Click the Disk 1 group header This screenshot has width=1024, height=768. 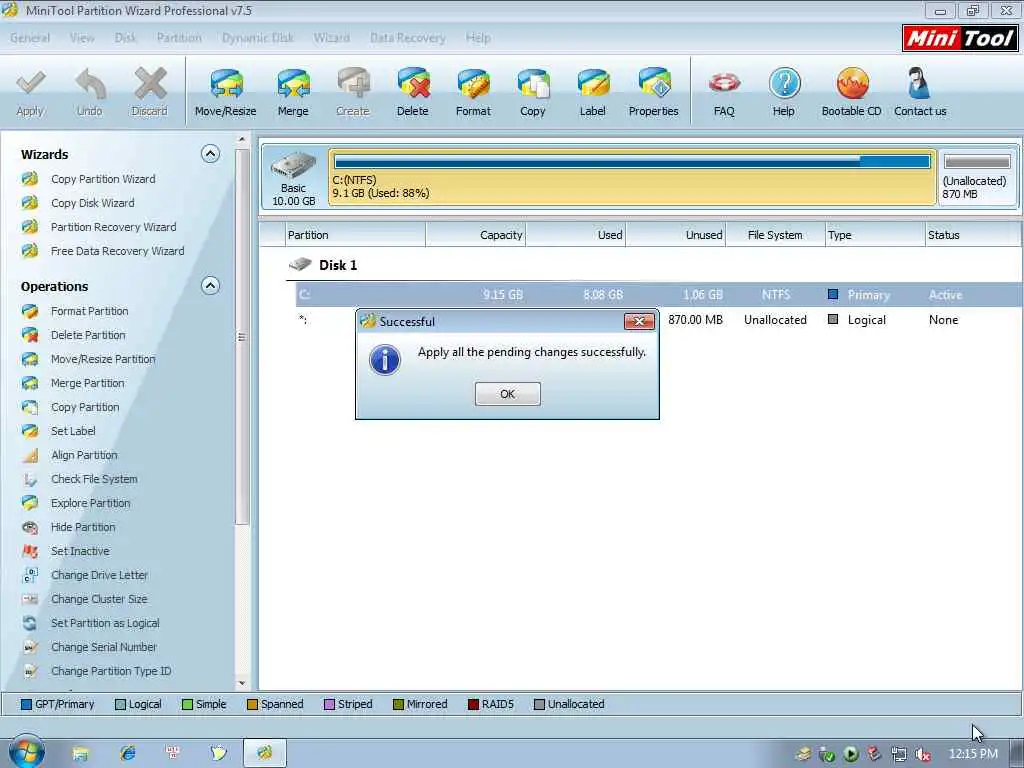338,265
